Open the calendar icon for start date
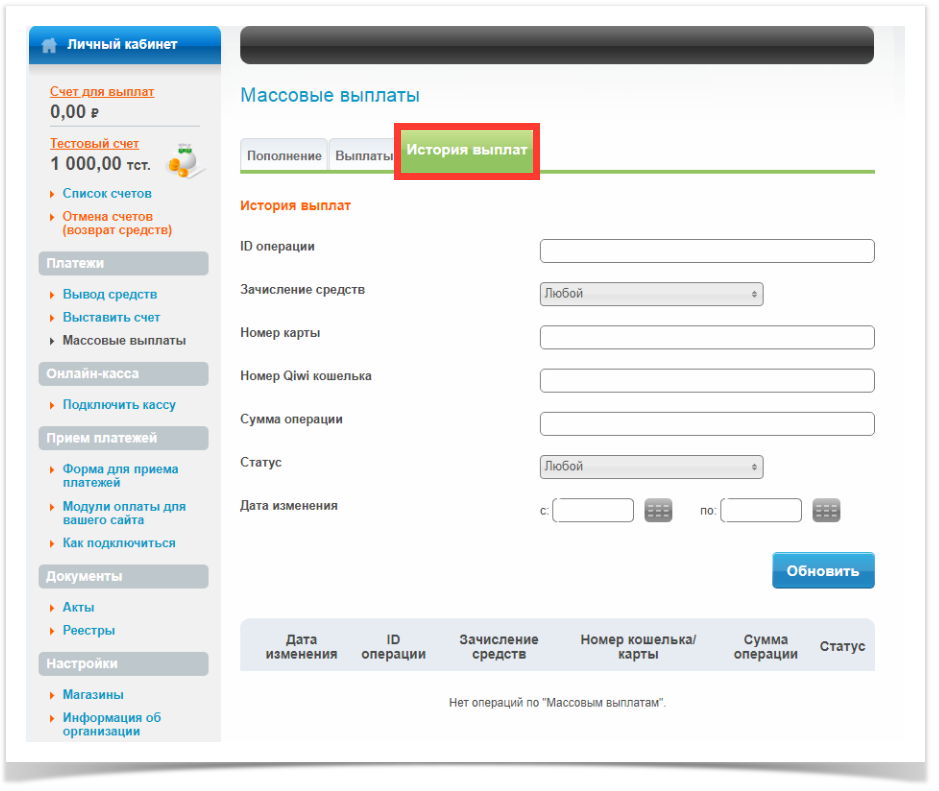Image resolution: width=939 pixels, height=791 pixels. click(x=657, y=511)
